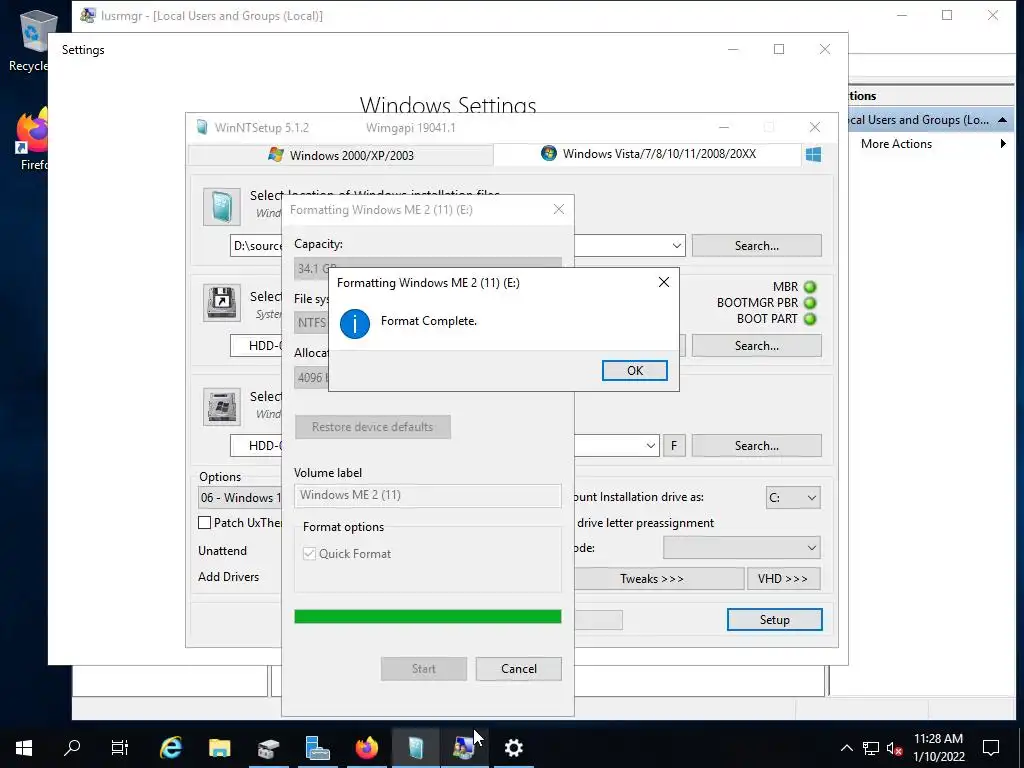Launch Firefox from taskbar
Viewport: 1024px width, 768px height.
tap(366, 748)
